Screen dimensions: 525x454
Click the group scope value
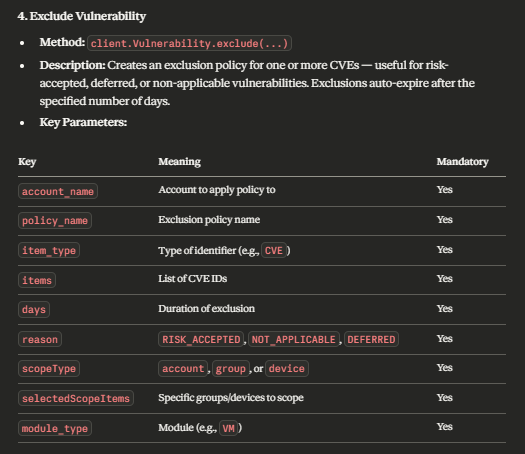pos(231,369)
